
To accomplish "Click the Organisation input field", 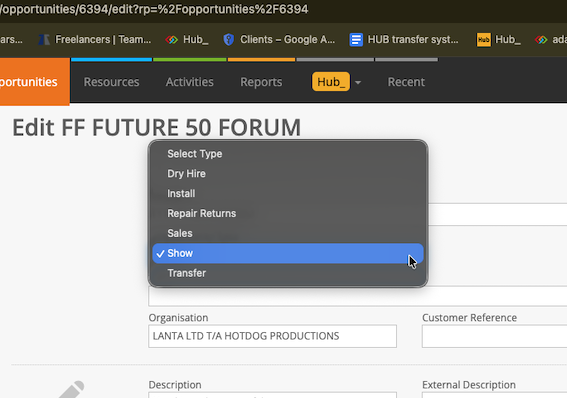I will click(272, 336).
